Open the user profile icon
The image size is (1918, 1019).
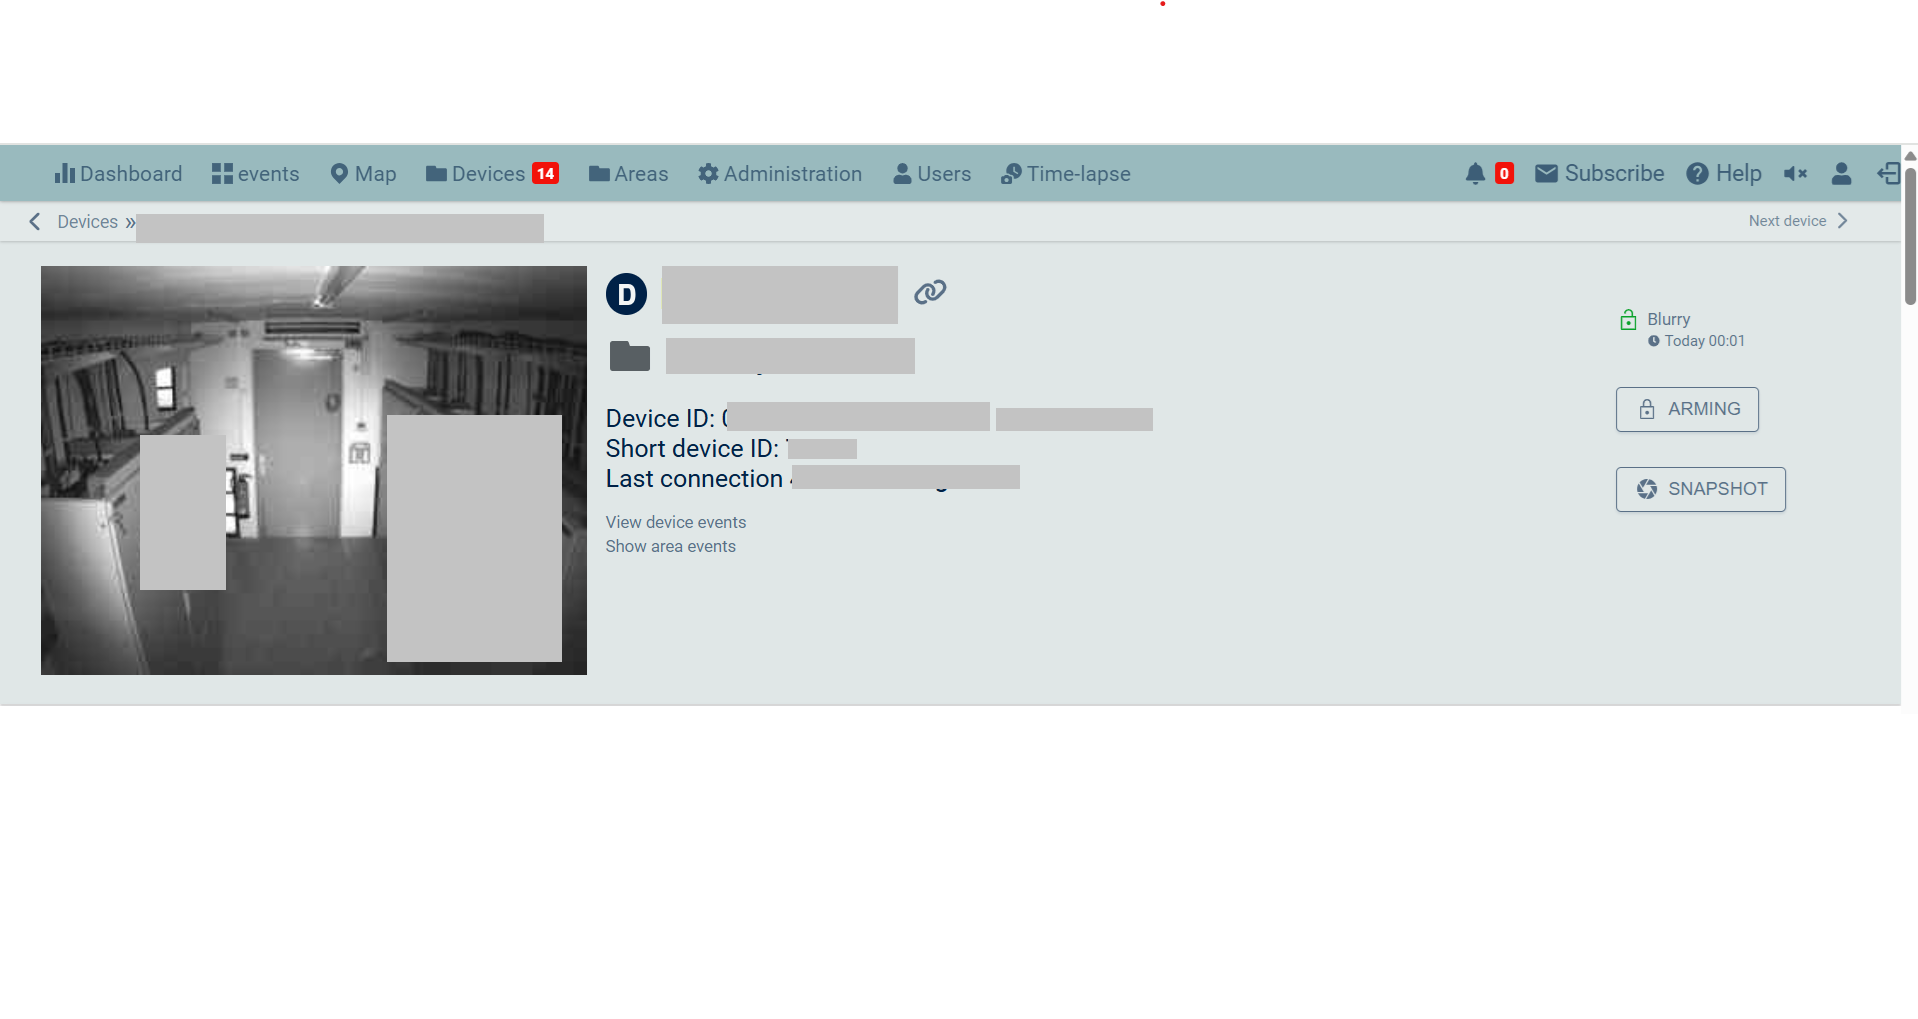[x=1841, y=174]
